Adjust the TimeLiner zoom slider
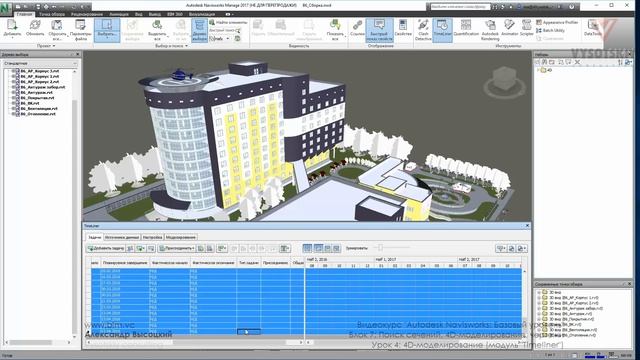The image size is (640, 360). [380, 247]
